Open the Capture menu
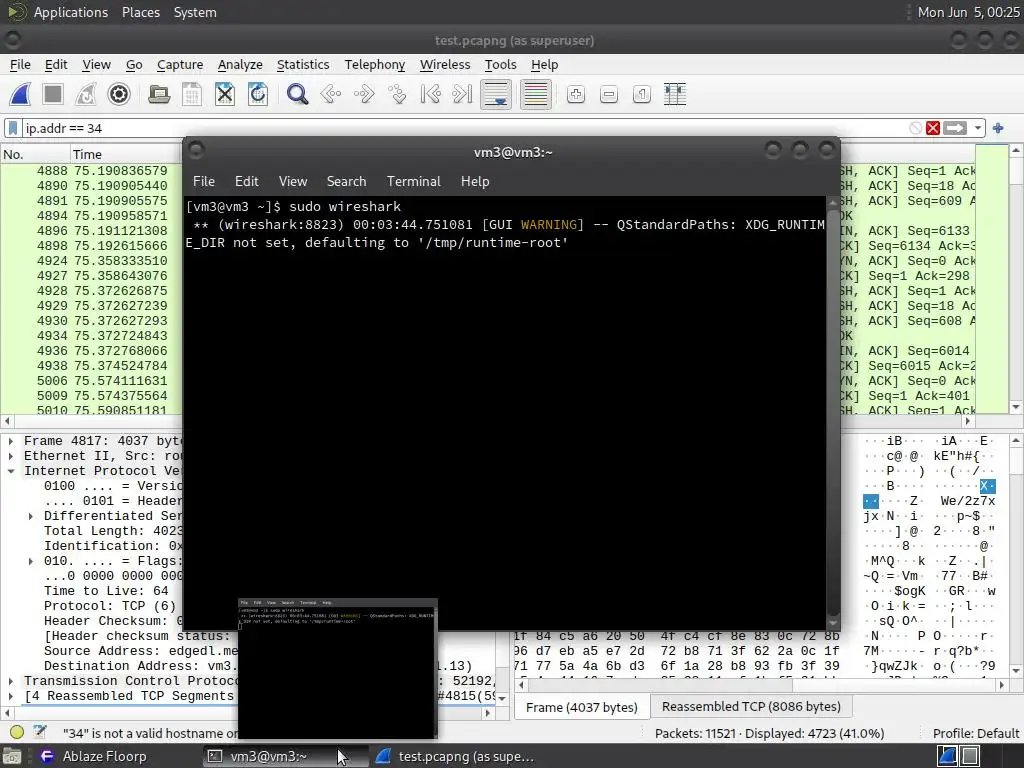Viewport: 1024px width, 768px height. [x=180, y=65]
